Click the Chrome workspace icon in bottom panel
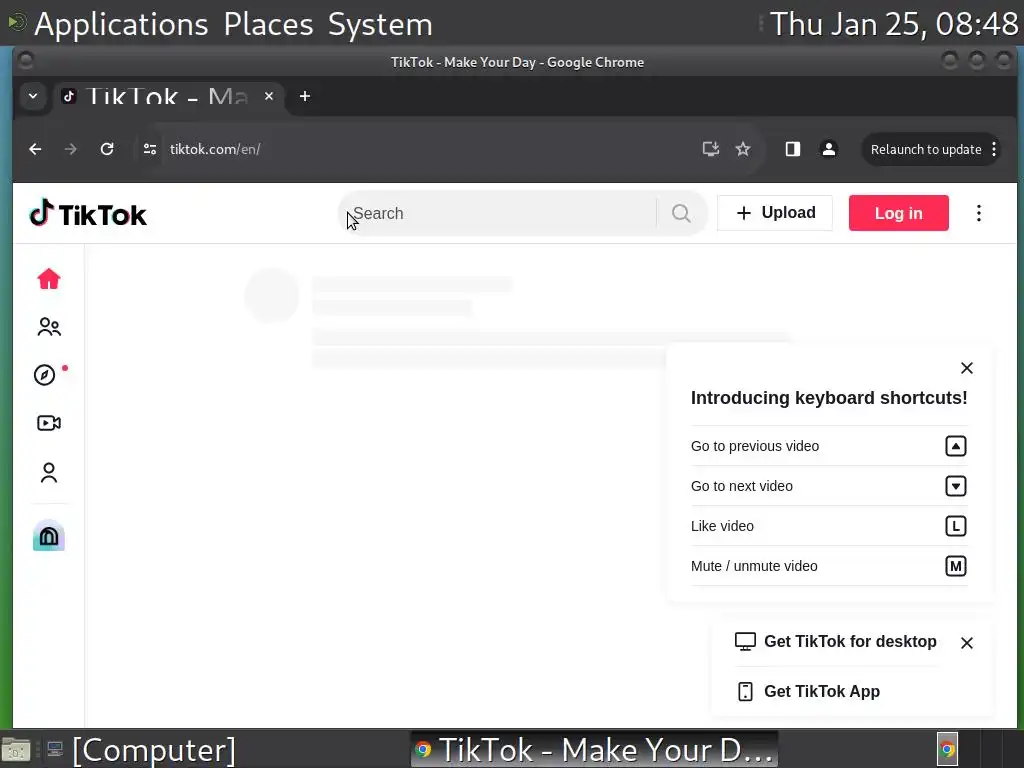The image size is (1024, 768). [x=948, y=750]
